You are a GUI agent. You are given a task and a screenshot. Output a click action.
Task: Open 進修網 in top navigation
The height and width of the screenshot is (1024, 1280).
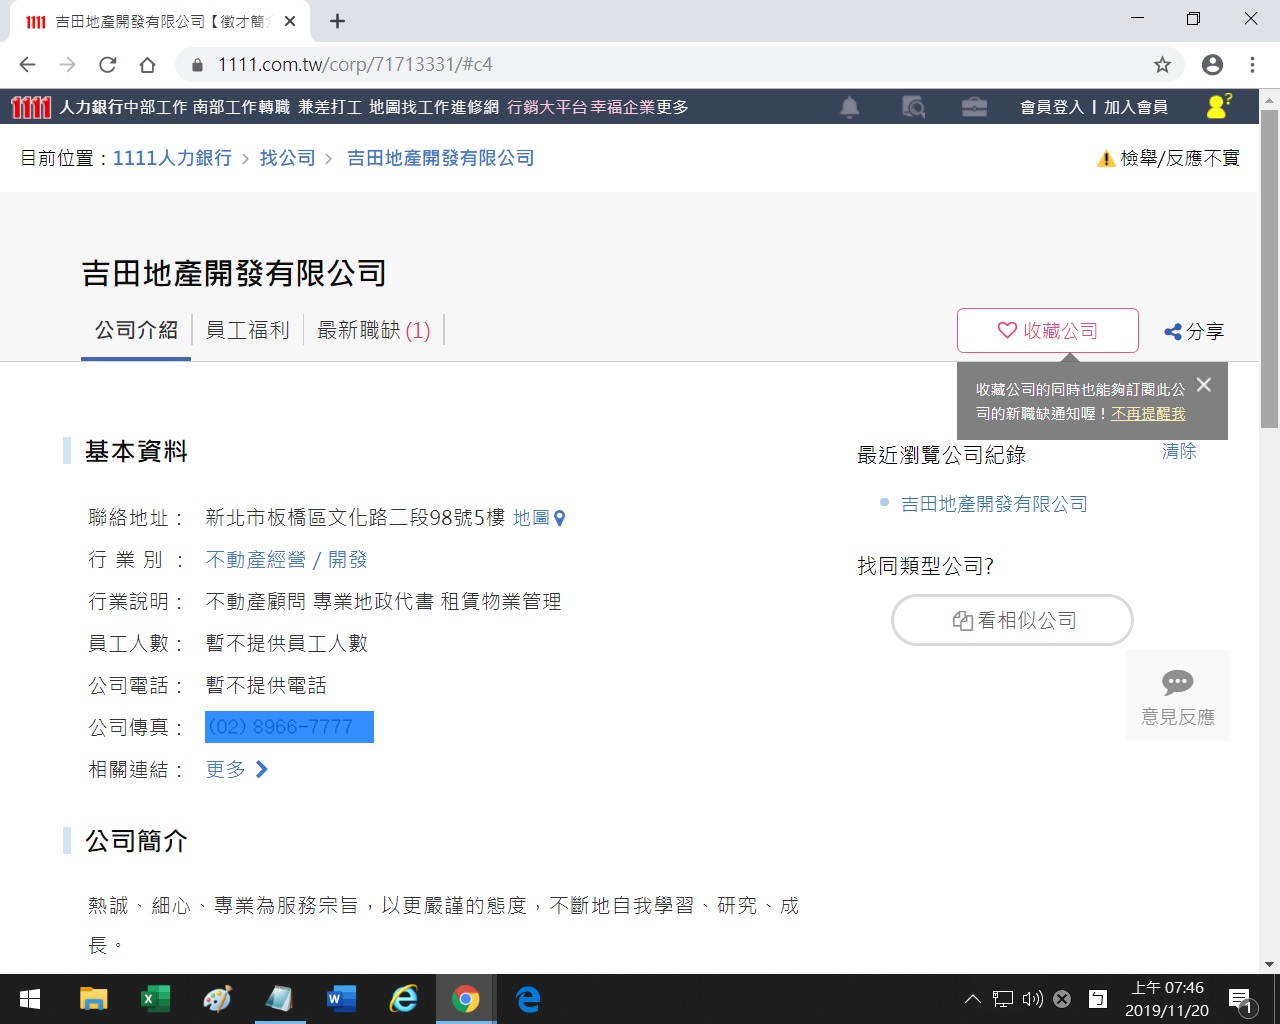(474, 107)
